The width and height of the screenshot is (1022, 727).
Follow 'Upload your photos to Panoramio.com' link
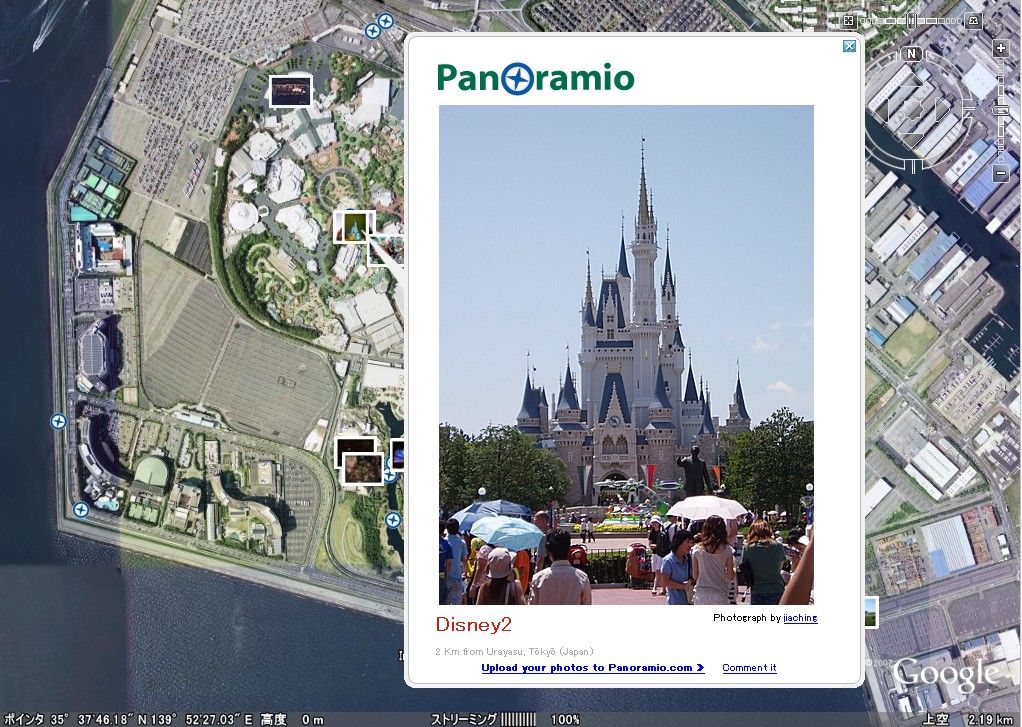coord(593,668)
